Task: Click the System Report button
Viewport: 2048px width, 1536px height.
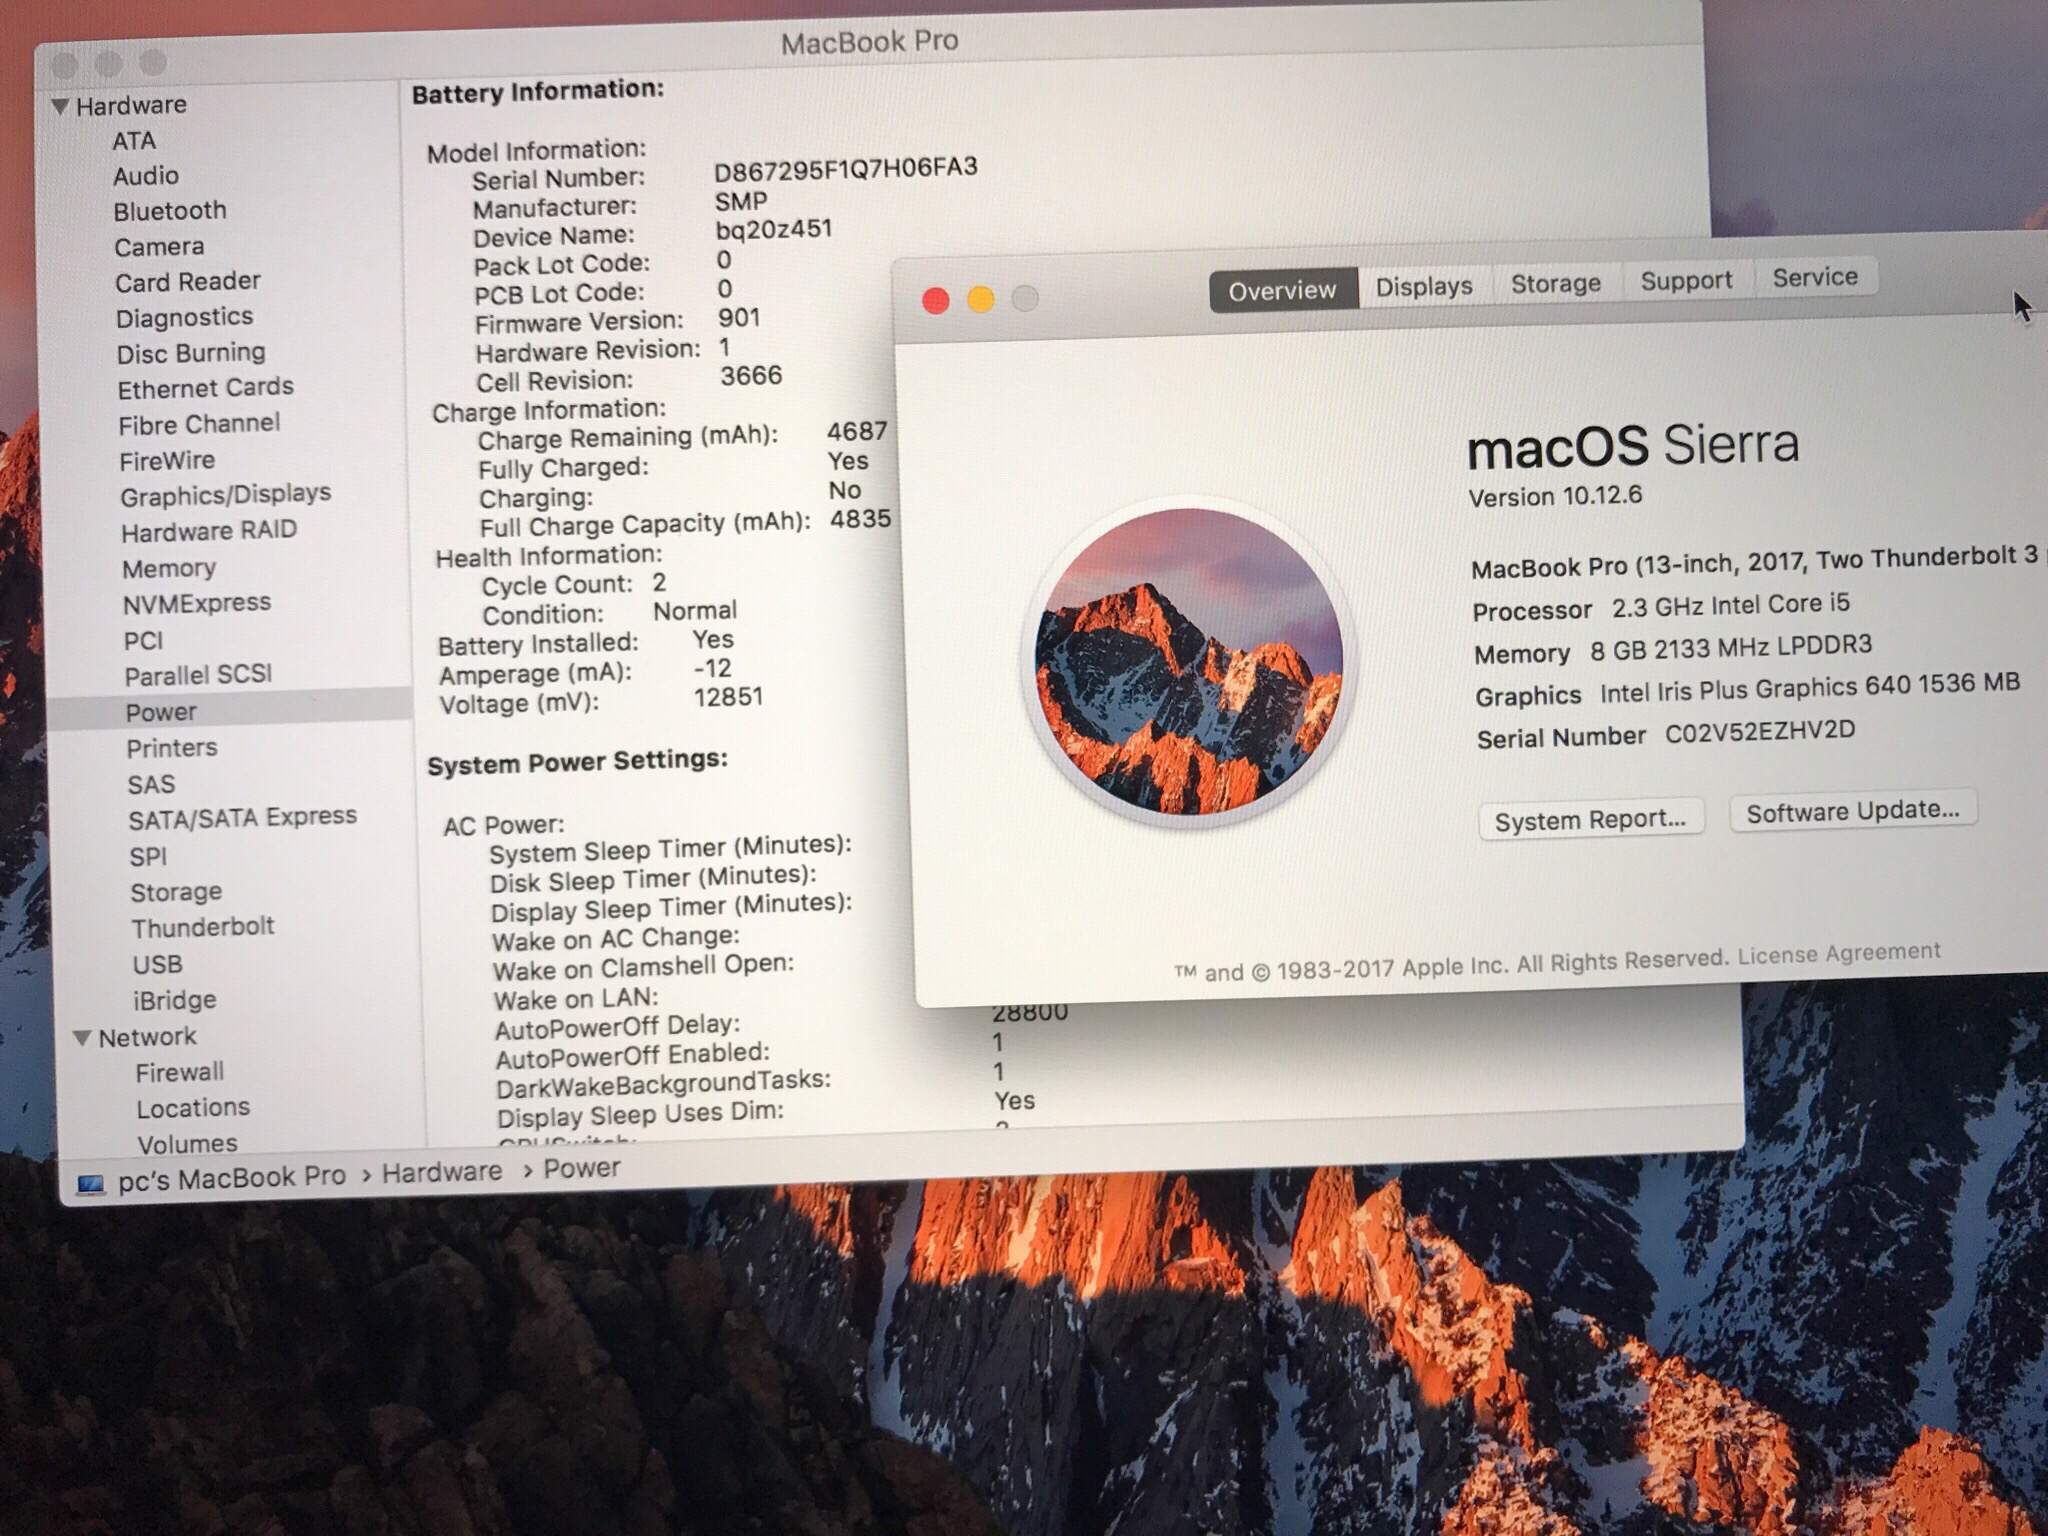Action: [x=1590, y=821]
